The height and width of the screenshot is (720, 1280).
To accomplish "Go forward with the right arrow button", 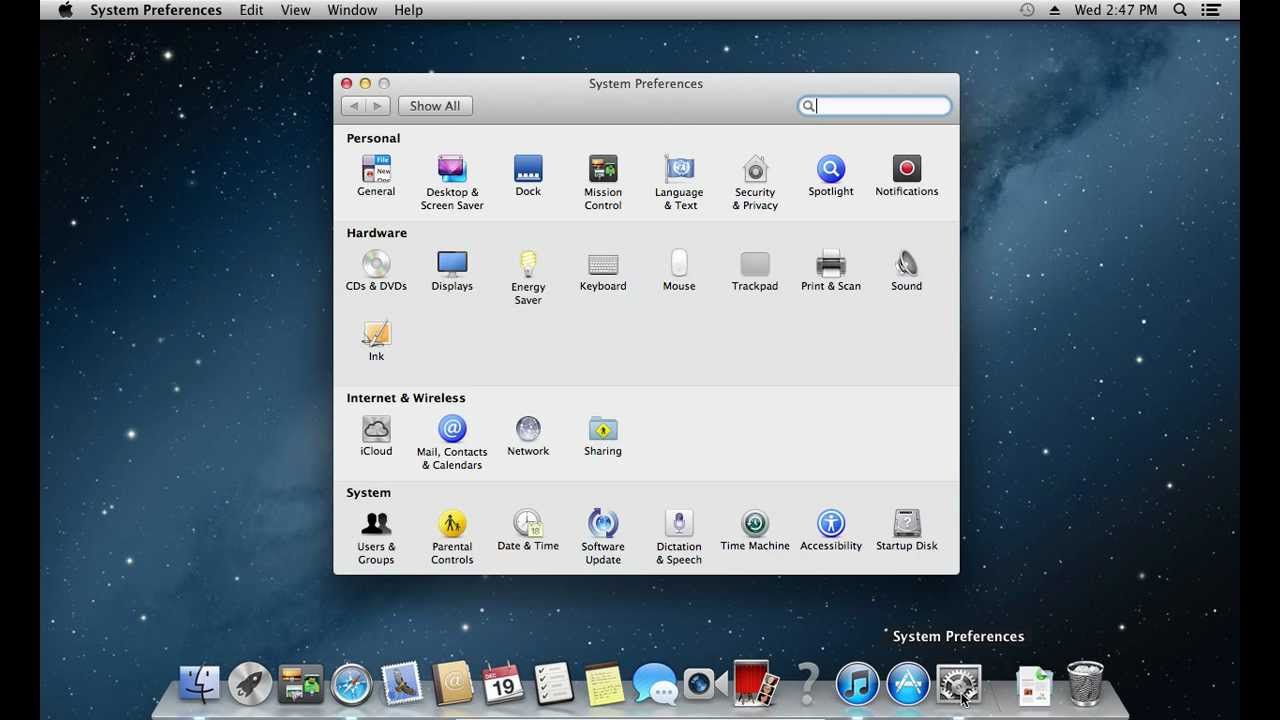I will pyautogui.click(x=378, y=106).
